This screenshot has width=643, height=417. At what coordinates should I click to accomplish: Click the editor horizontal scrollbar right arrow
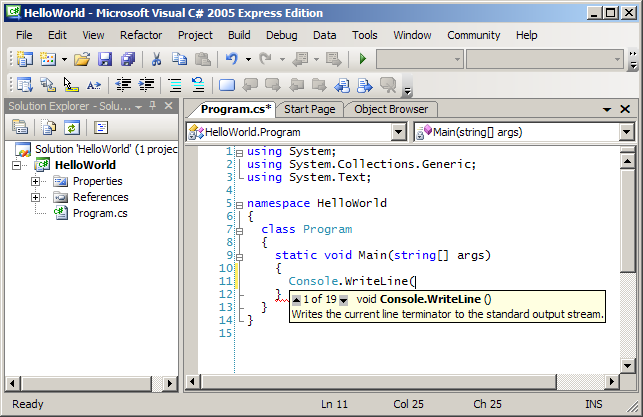611,382
